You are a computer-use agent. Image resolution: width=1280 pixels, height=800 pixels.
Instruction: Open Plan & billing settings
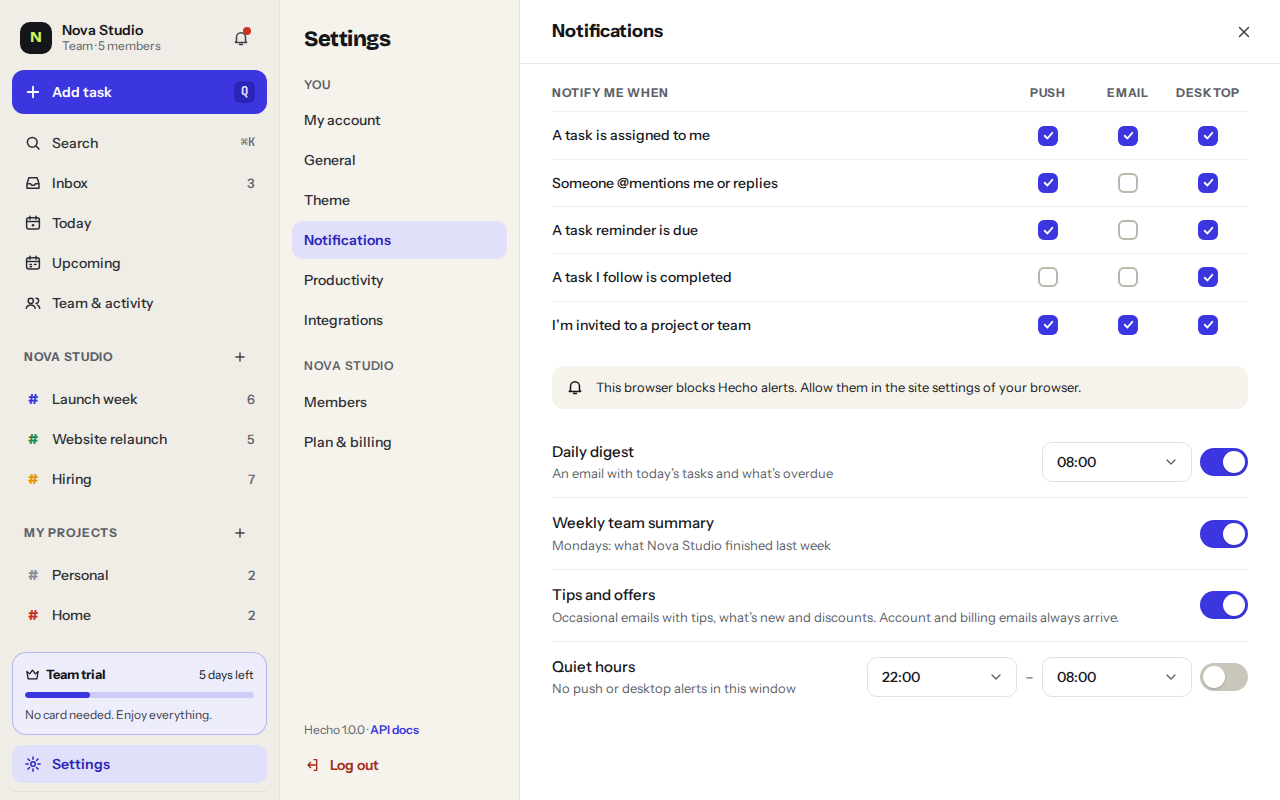(399, 442)
